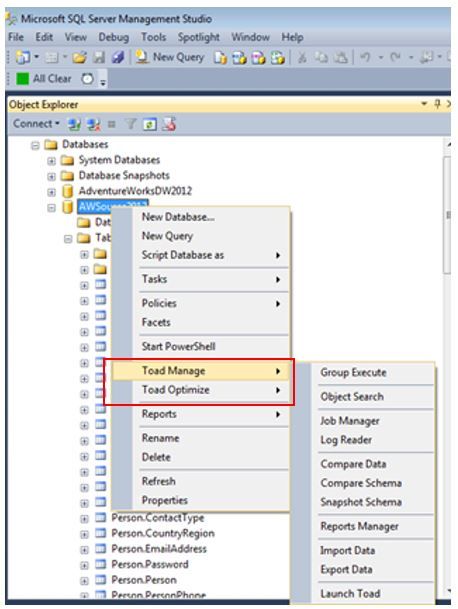
Task: Open the File menu
Action: coord(16,37)
